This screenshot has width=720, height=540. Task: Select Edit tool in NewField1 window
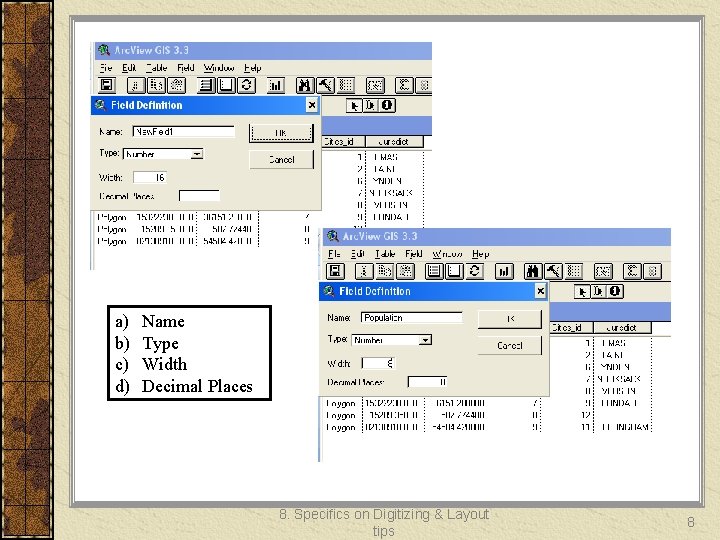click(370, 106)
